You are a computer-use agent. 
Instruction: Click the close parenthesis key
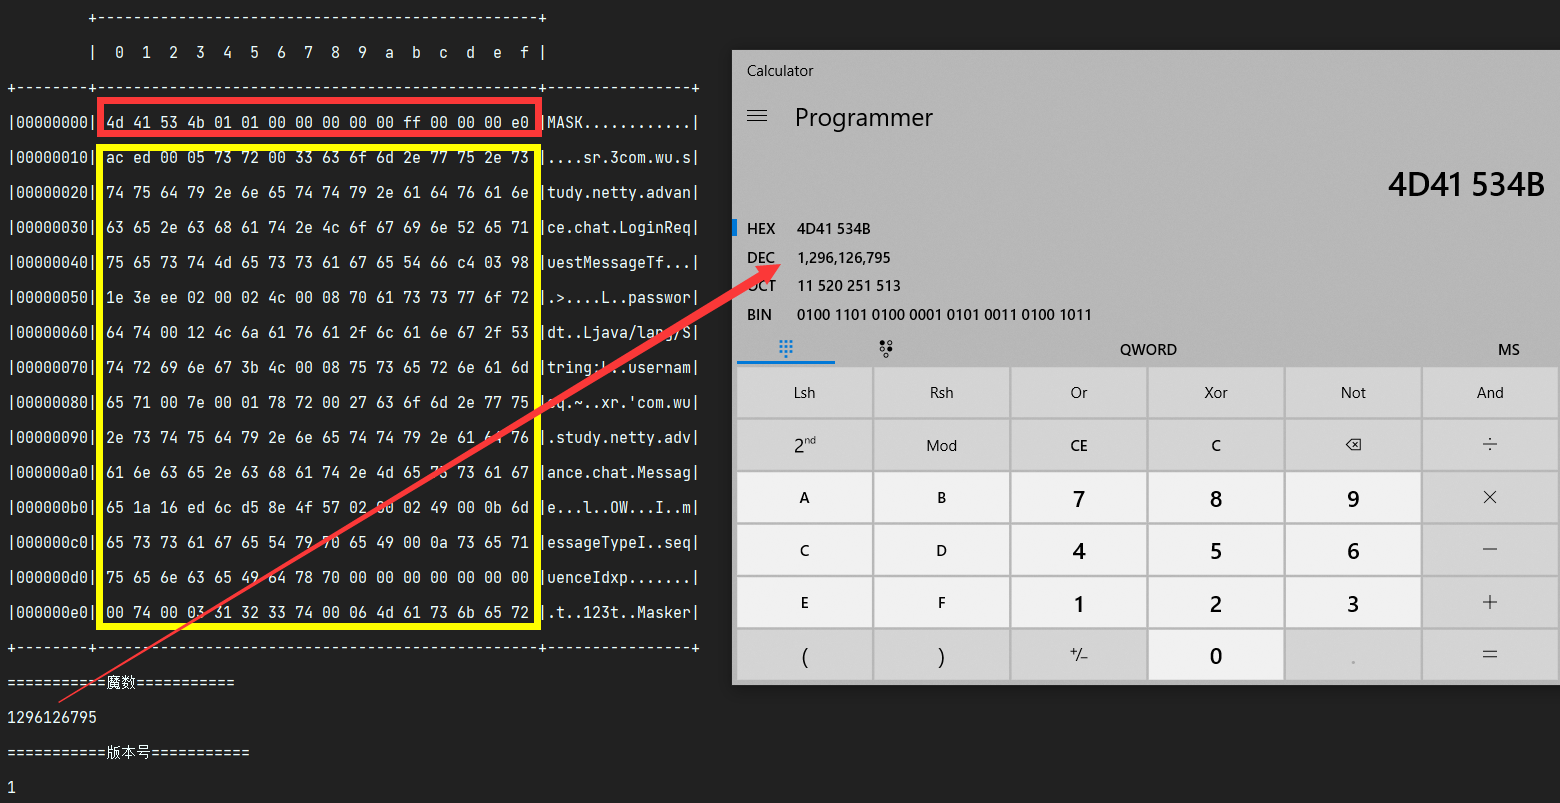[941, 655]
